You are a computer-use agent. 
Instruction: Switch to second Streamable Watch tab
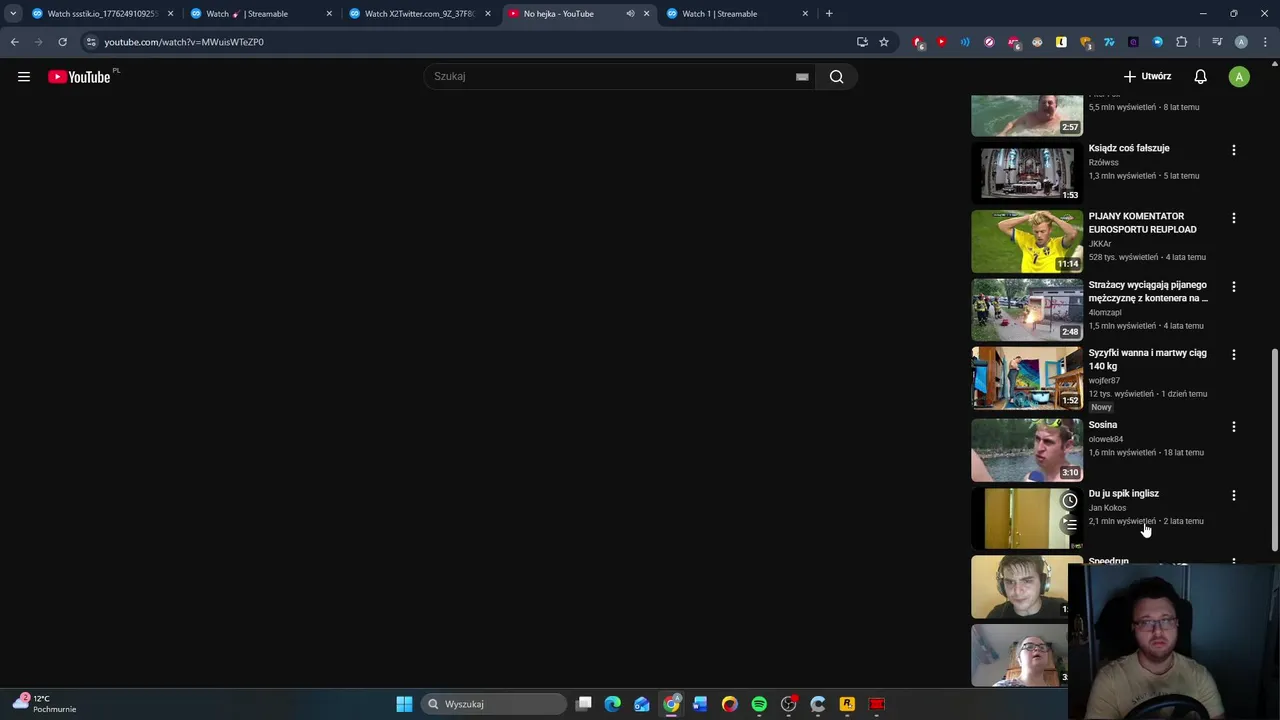pos(260,14)
